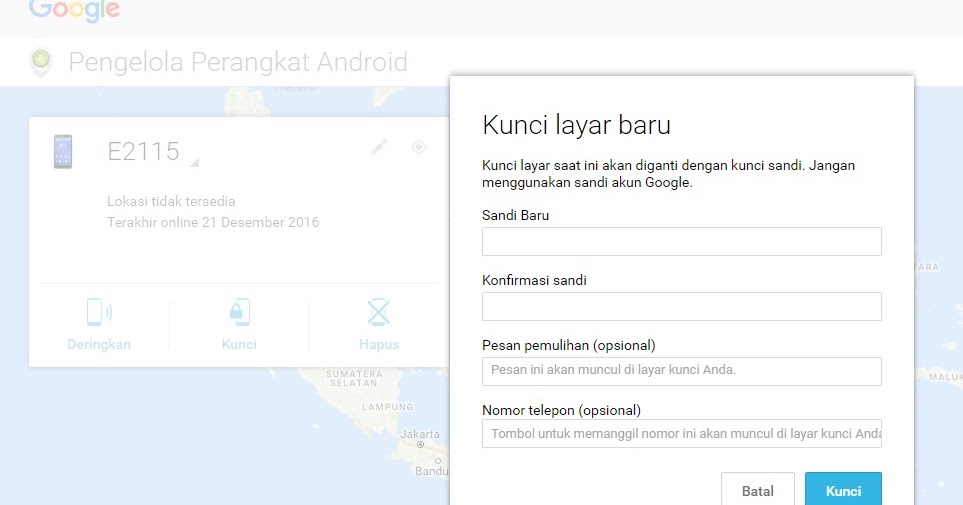
Task: Click the LAMPUNG label on the map
Action: point(388,407)
